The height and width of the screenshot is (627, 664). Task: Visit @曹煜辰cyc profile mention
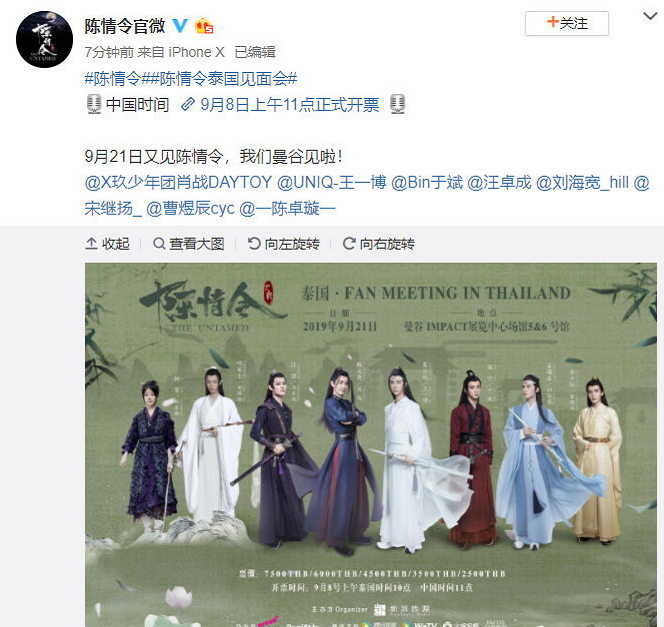pyautogui.click(x=190, y=208)
